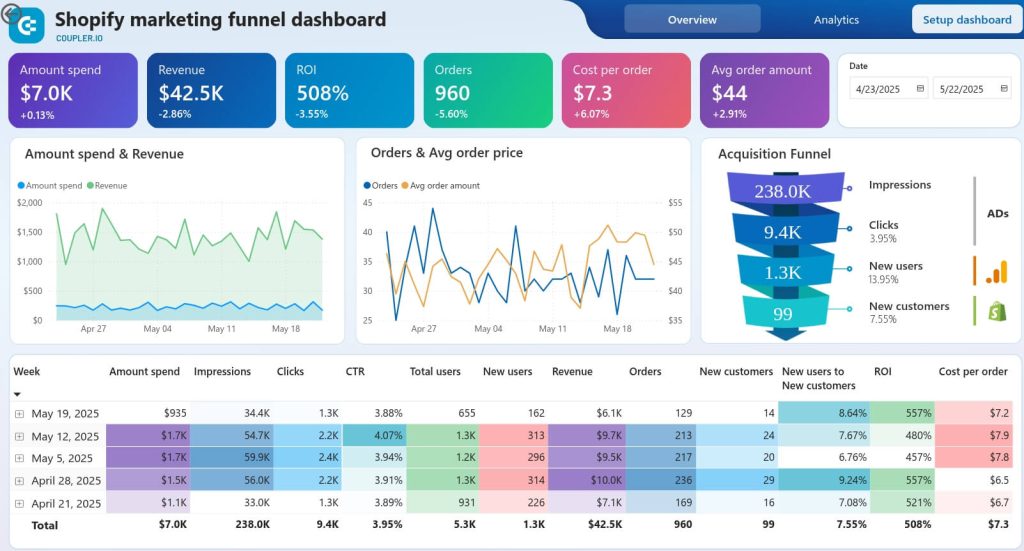Click the Avg order amount KPI card
1024x551 pixels.
click(765, 91)
